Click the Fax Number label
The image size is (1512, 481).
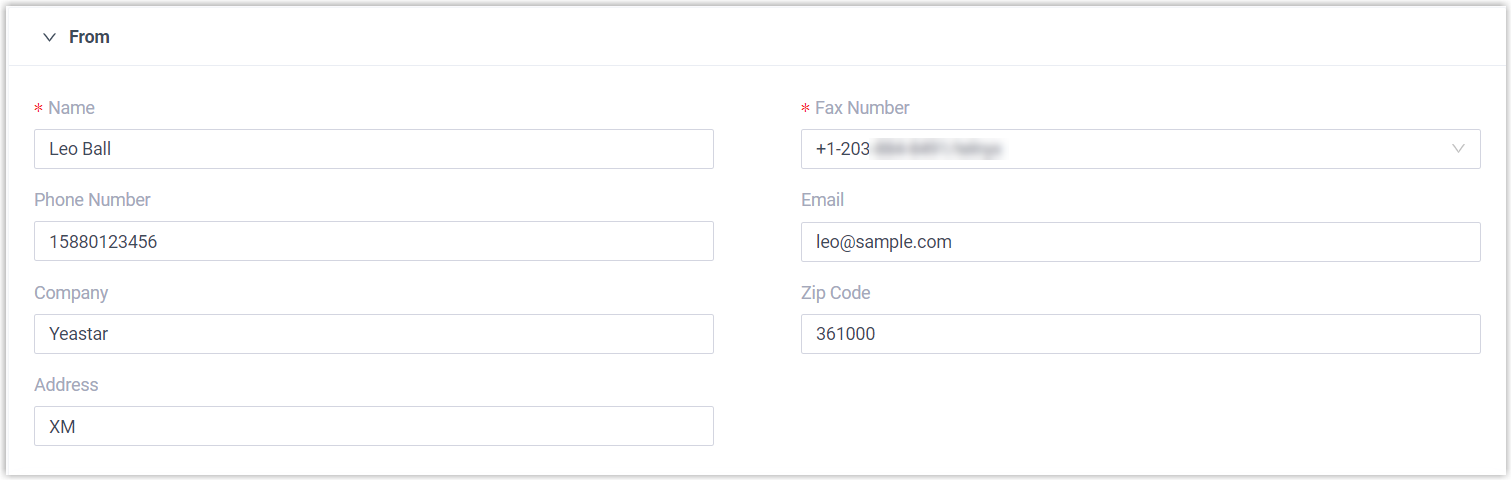coord(862,108)
